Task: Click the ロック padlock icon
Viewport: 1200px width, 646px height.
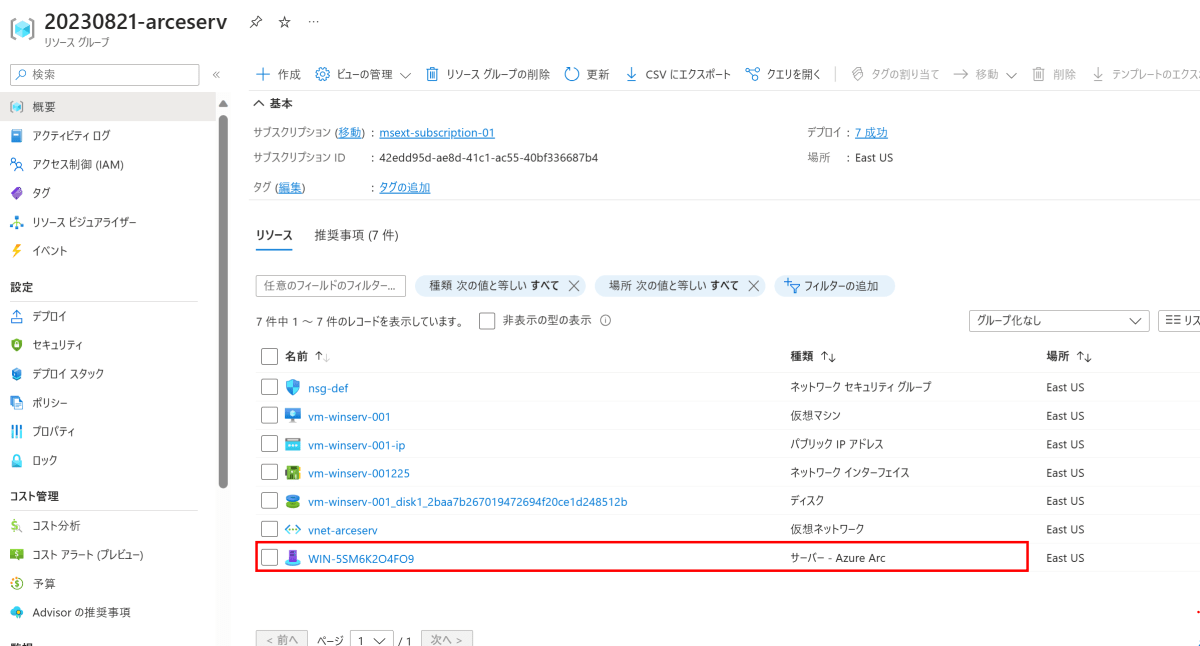Action: (16, 461)
